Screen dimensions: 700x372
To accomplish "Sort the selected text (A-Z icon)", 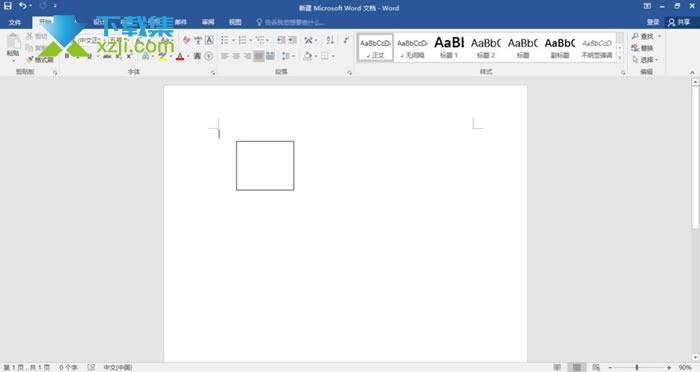I will coord(330,40).
